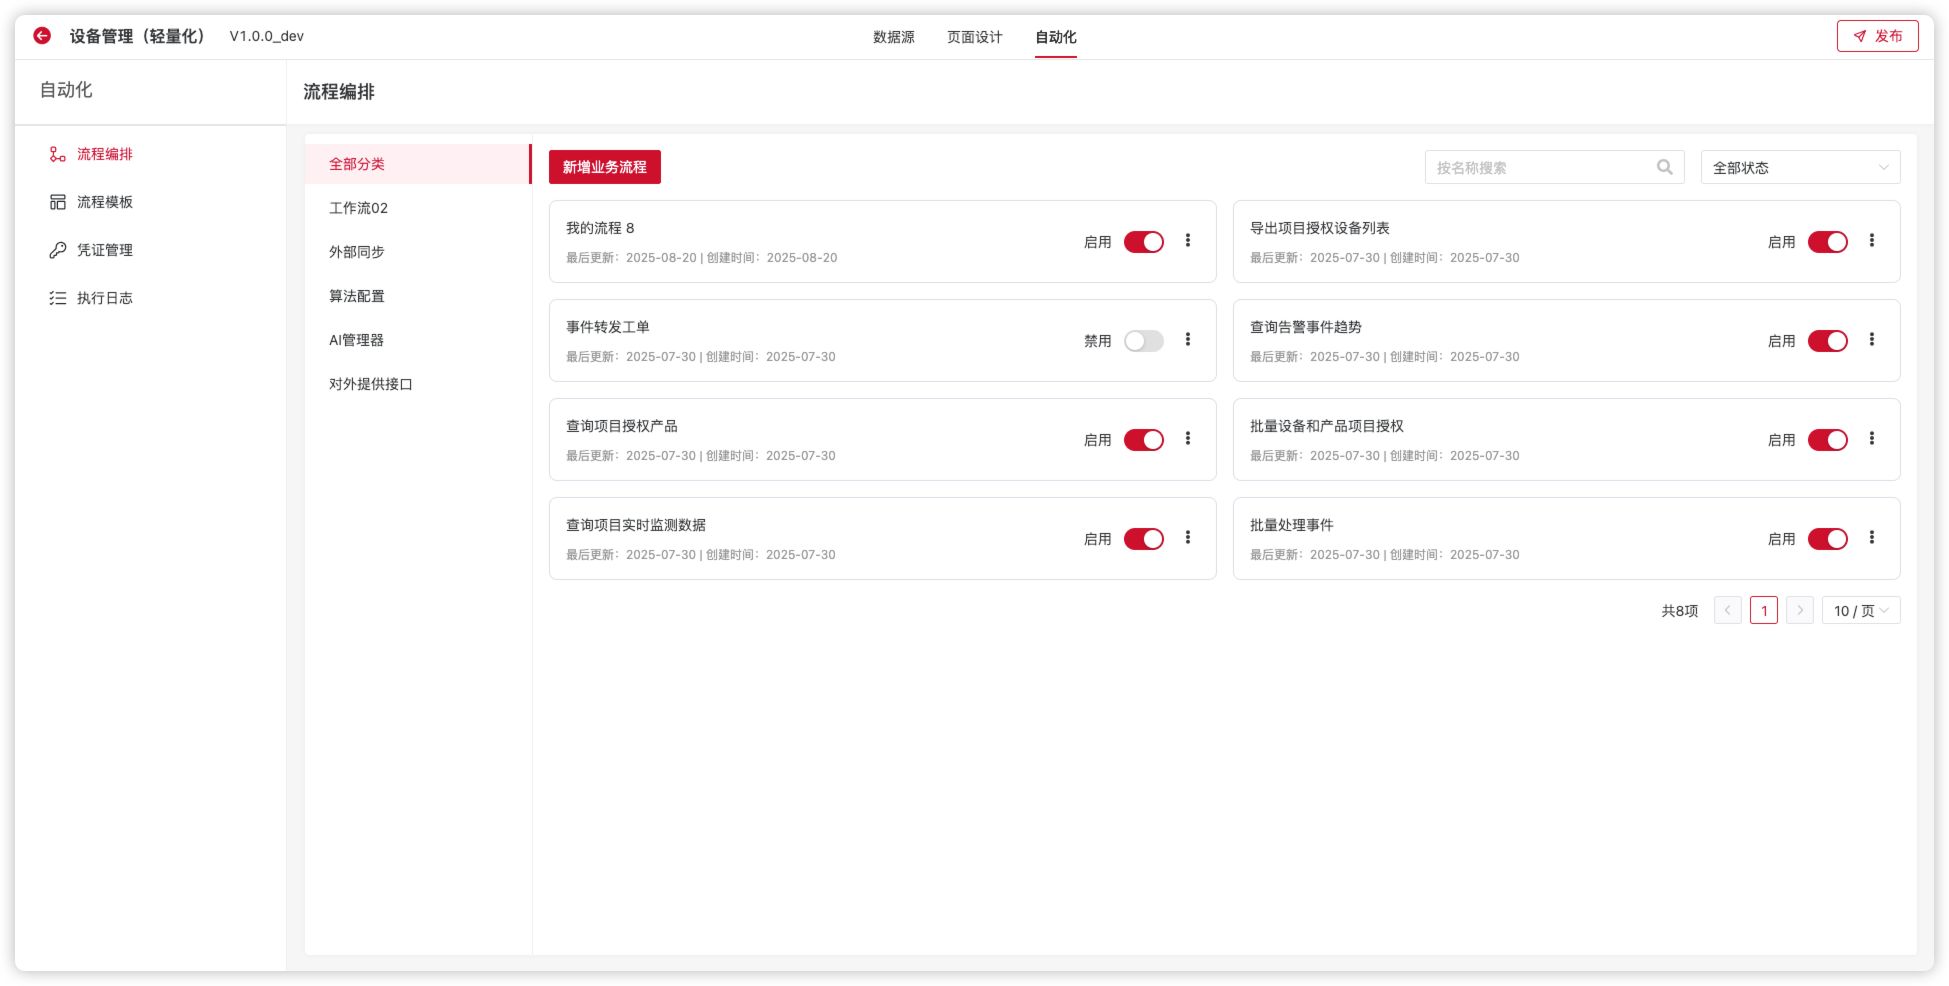Viewport: 1949px width, 986px height.
Task: Disable the 我的流程 8 toggle
Action: click(1143, 242)
